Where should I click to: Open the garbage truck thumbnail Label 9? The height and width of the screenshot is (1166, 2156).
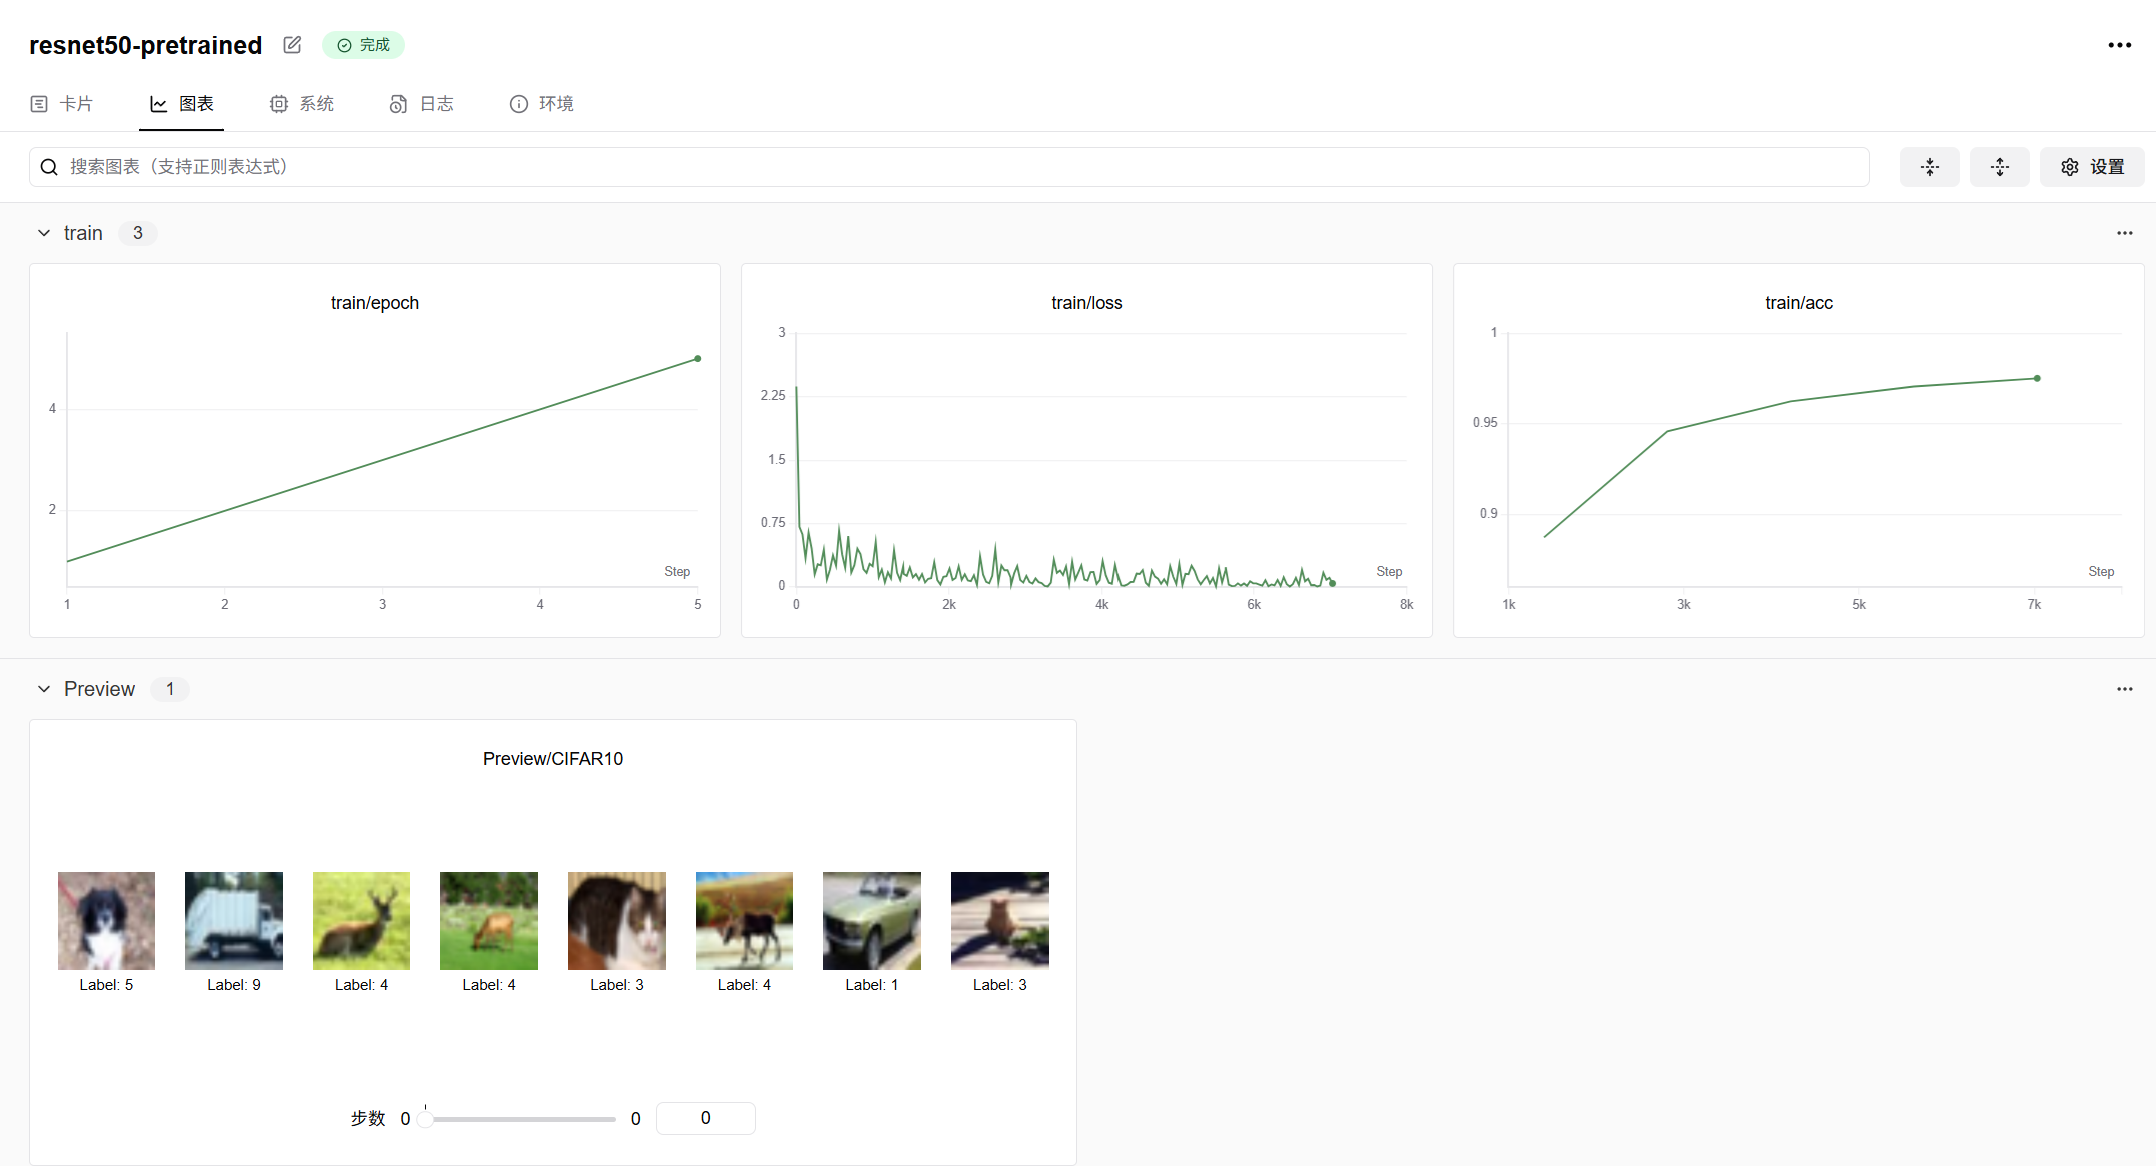click(x=234, y=920)
